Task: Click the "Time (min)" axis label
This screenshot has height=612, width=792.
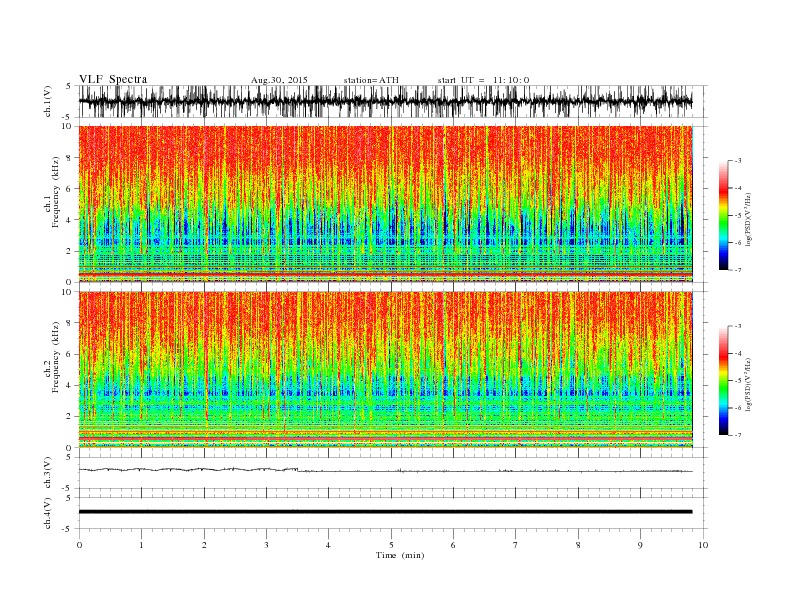Action: coord(400,555)
